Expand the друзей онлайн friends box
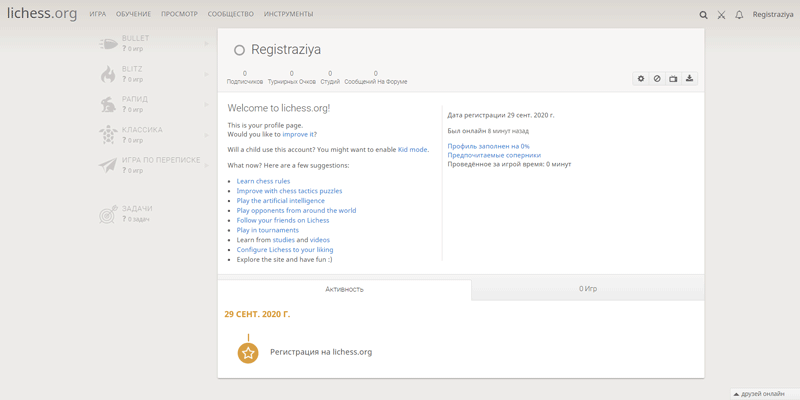Screen dimensions: 800x400 pyautogui.click(x=765, y=394)
